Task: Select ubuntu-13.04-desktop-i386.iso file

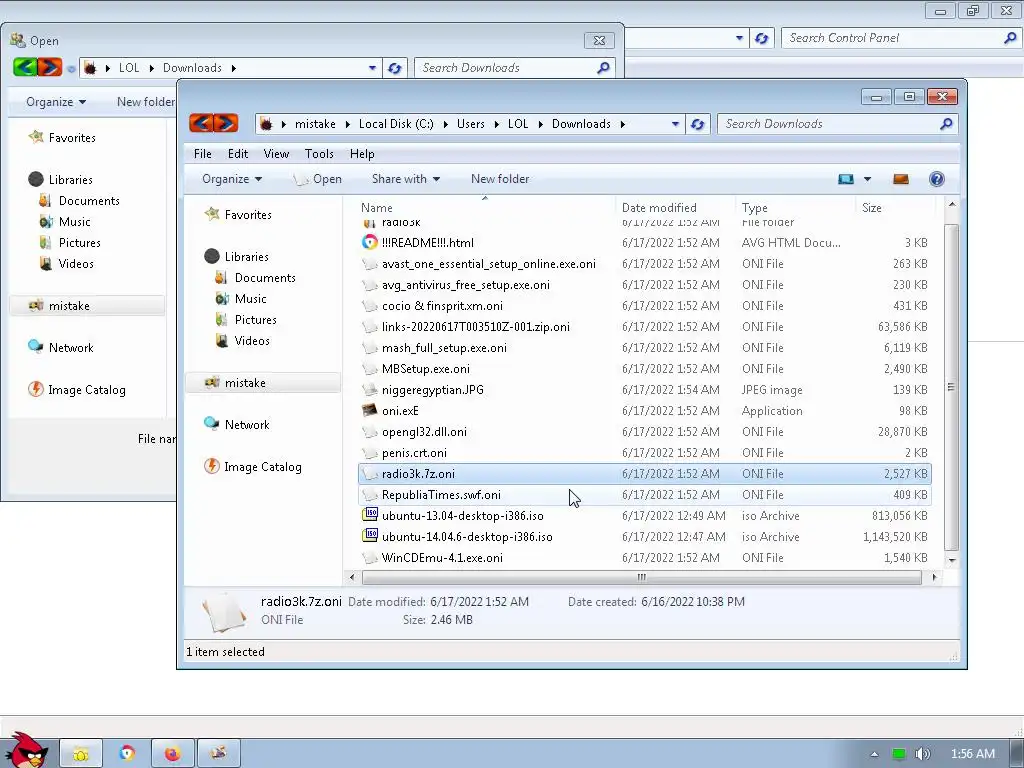Action: pos(645,516)
